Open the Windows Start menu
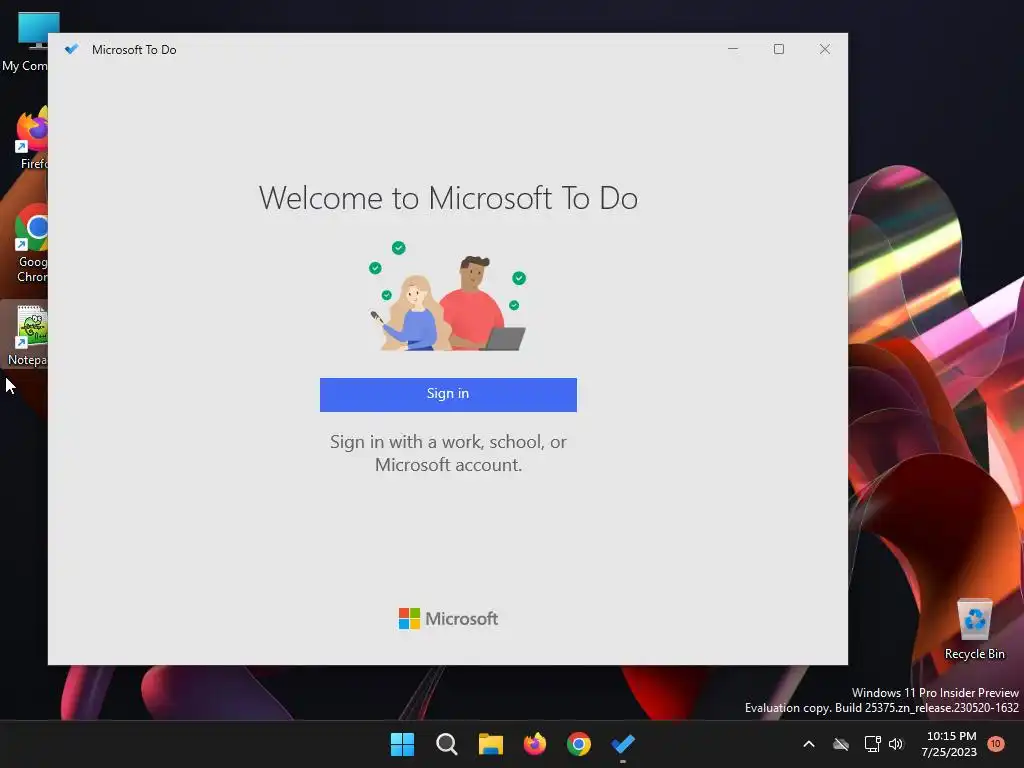This screenshot has width=1024, height=768. pos(402,744)
